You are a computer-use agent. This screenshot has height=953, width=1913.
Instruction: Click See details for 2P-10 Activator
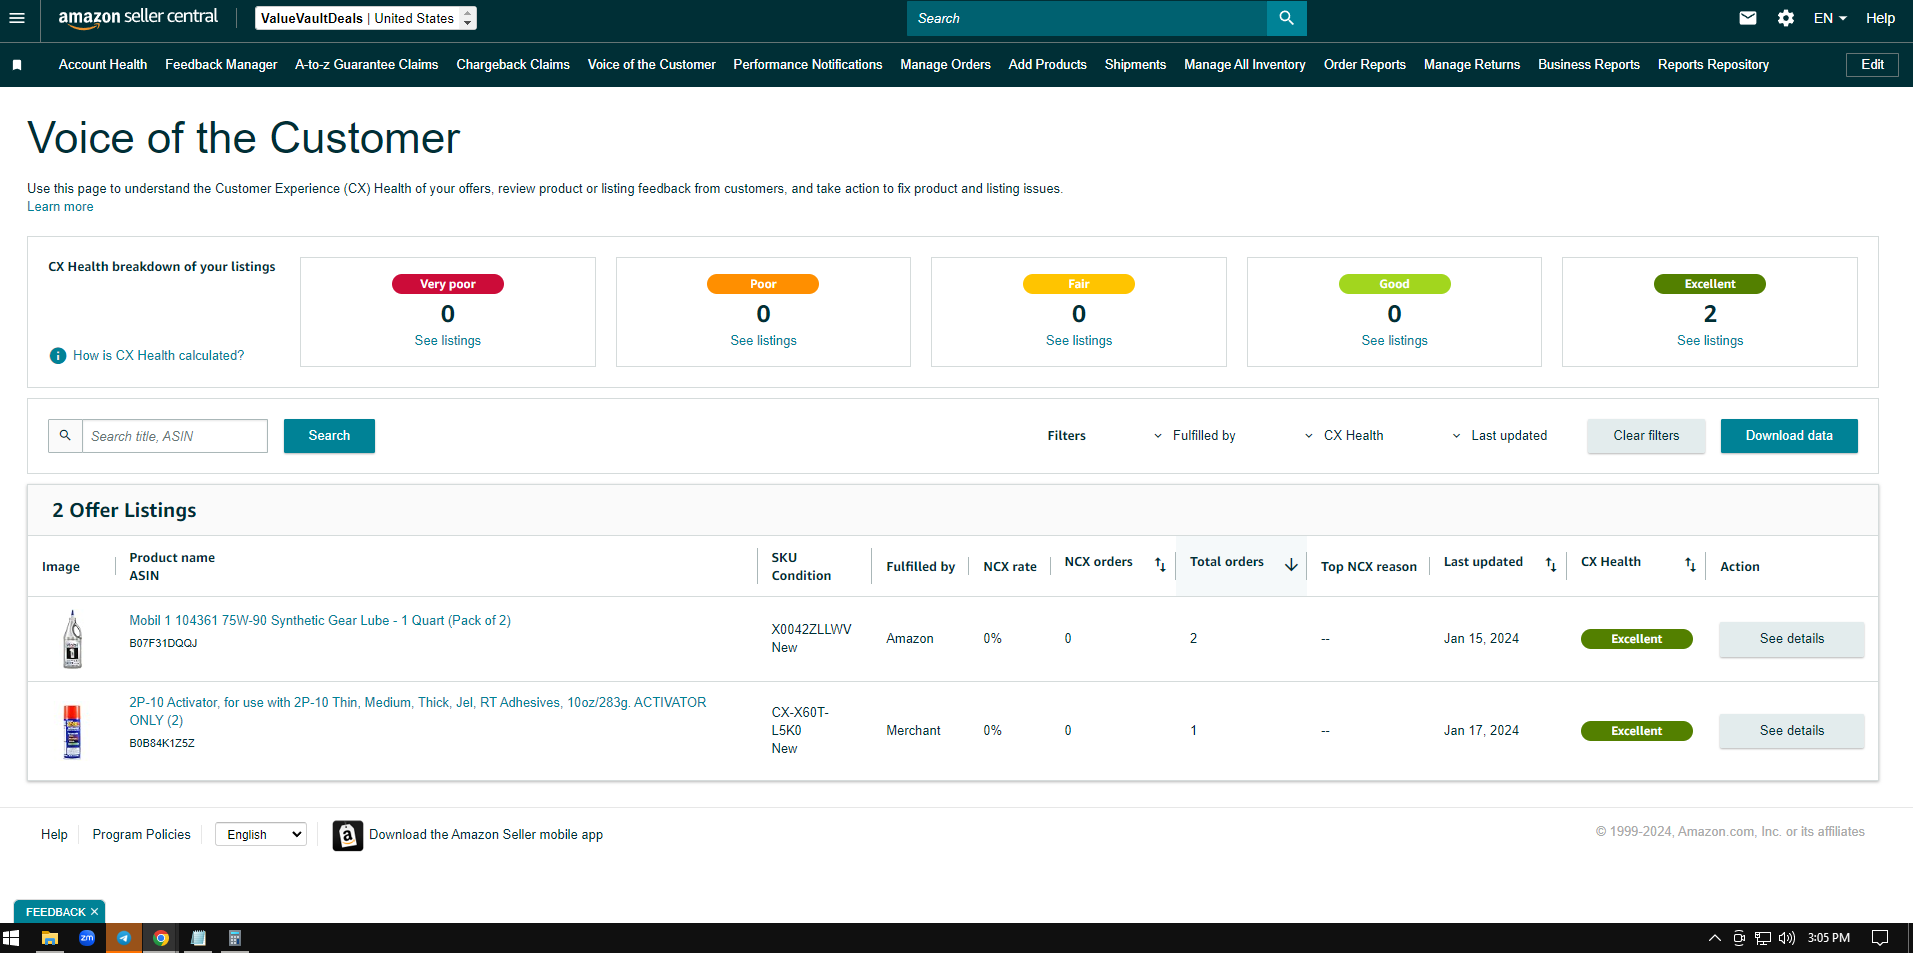click(x=1791, y=731)
